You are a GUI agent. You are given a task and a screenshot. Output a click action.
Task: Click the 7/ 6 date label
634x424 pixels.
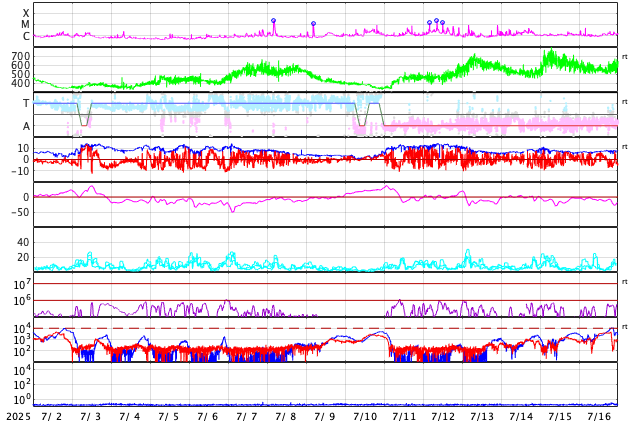[x=207, y=416]
